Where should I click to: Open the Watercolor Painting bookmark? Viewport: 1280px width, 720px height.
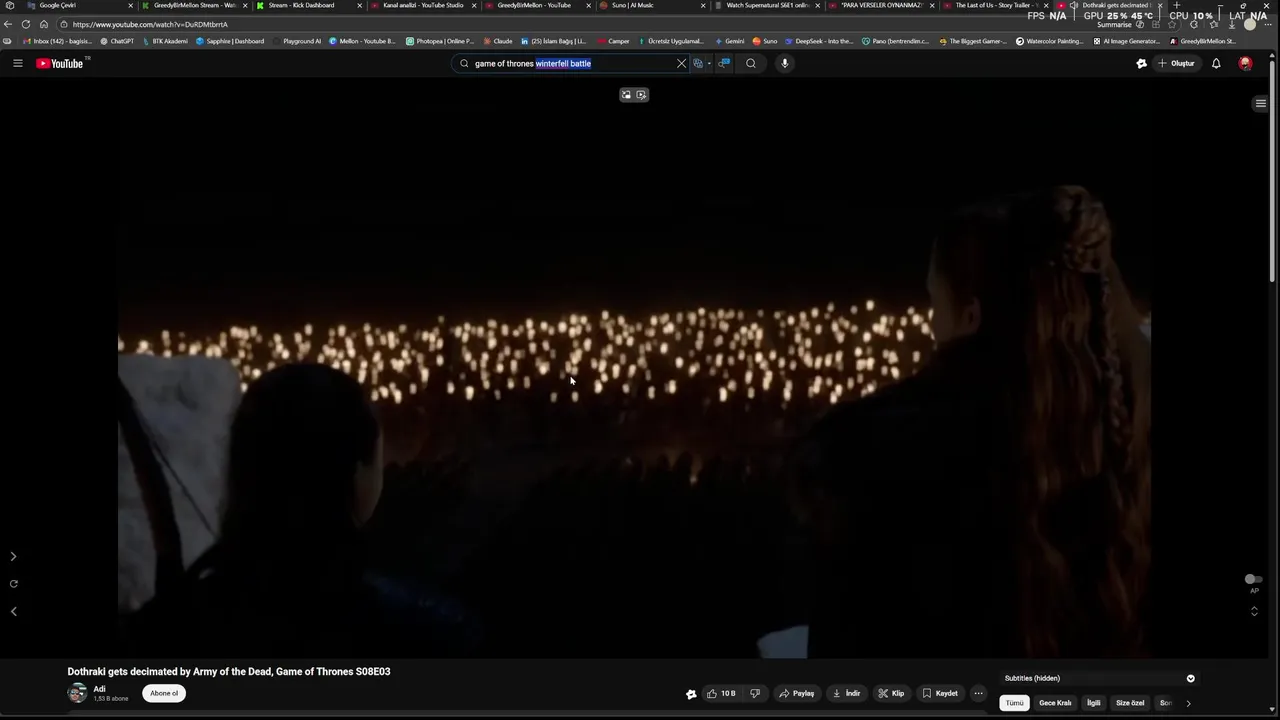point(1050,41)
